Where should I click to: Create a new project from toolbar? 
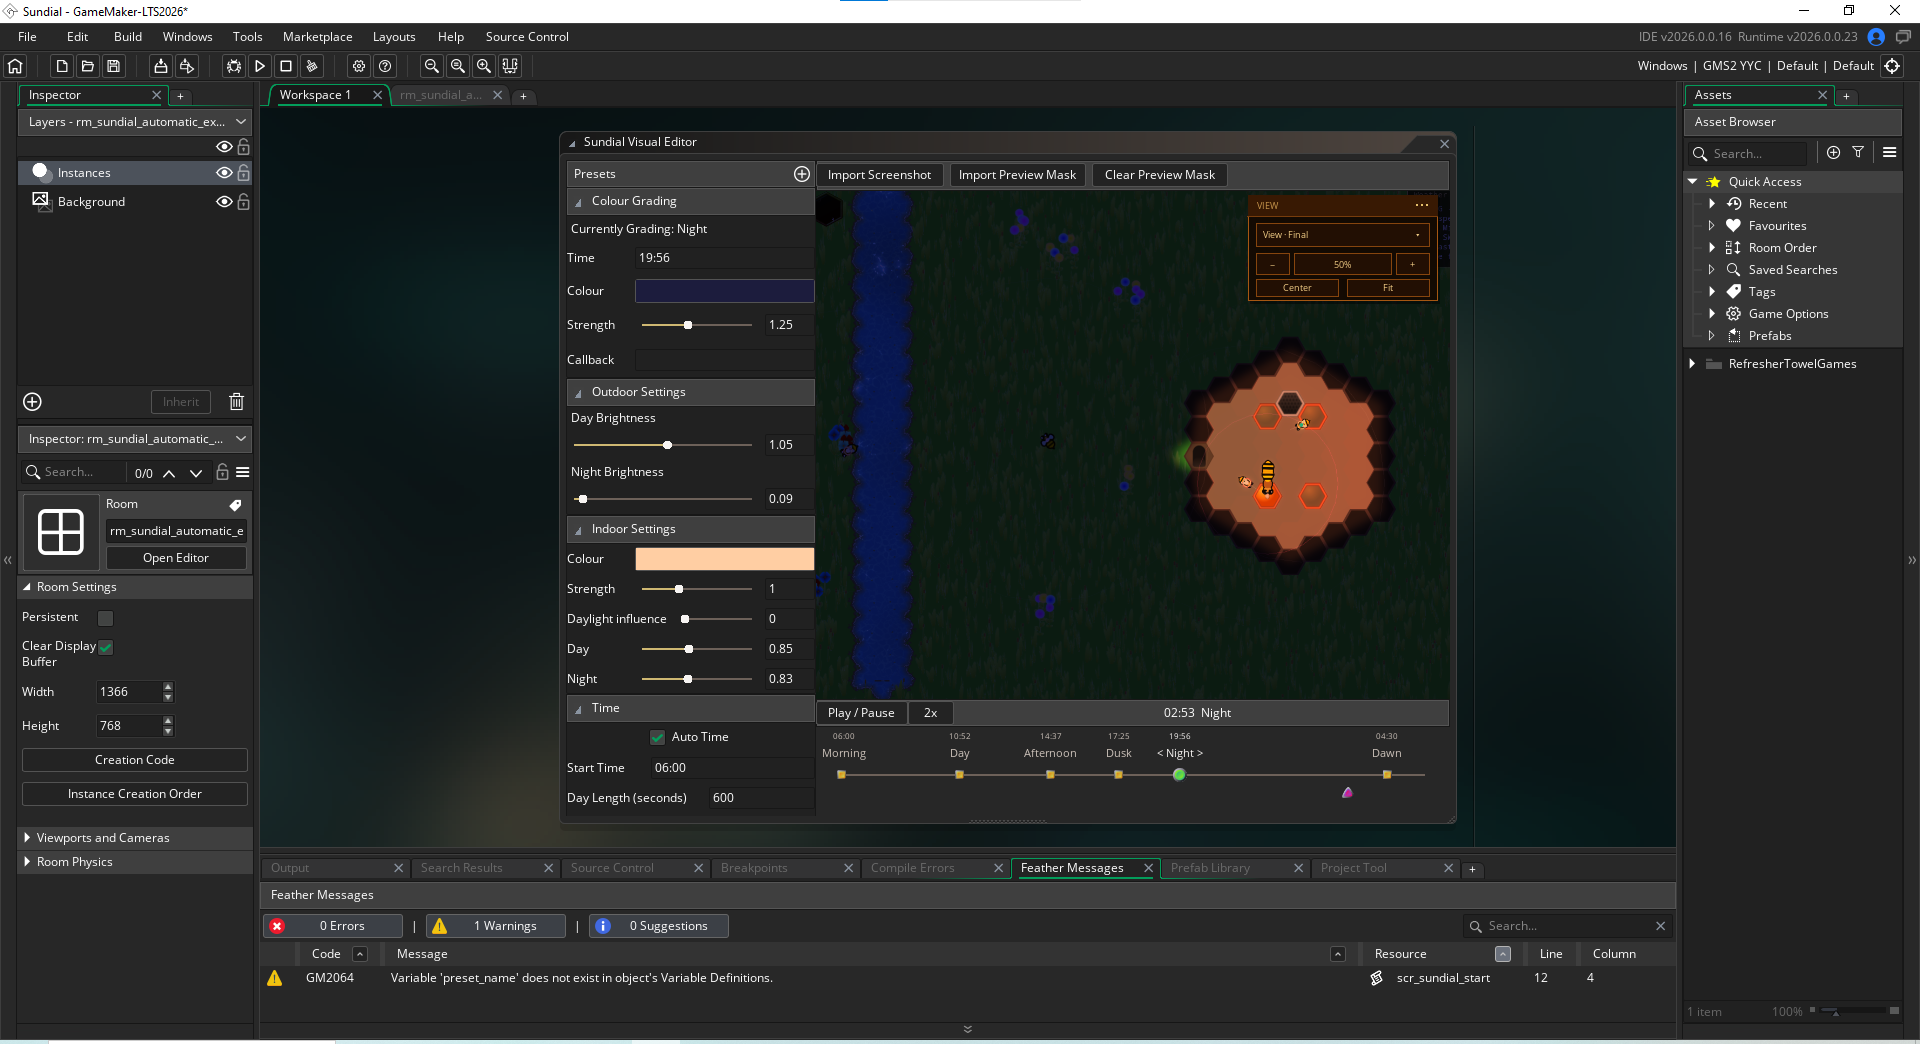coord(62,66)
